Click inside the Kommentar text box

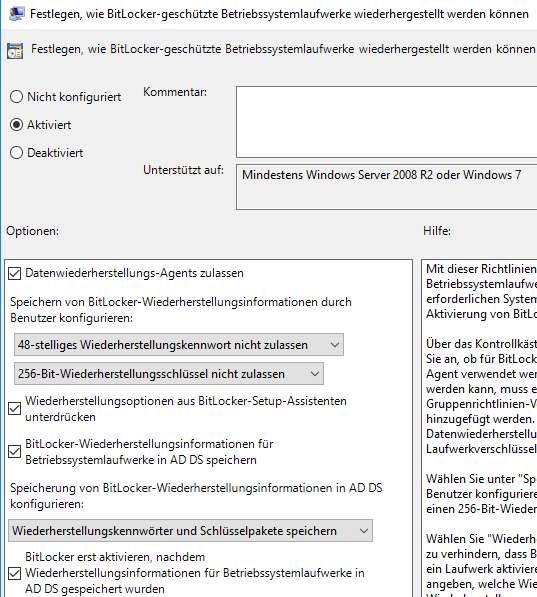(386, 122)
